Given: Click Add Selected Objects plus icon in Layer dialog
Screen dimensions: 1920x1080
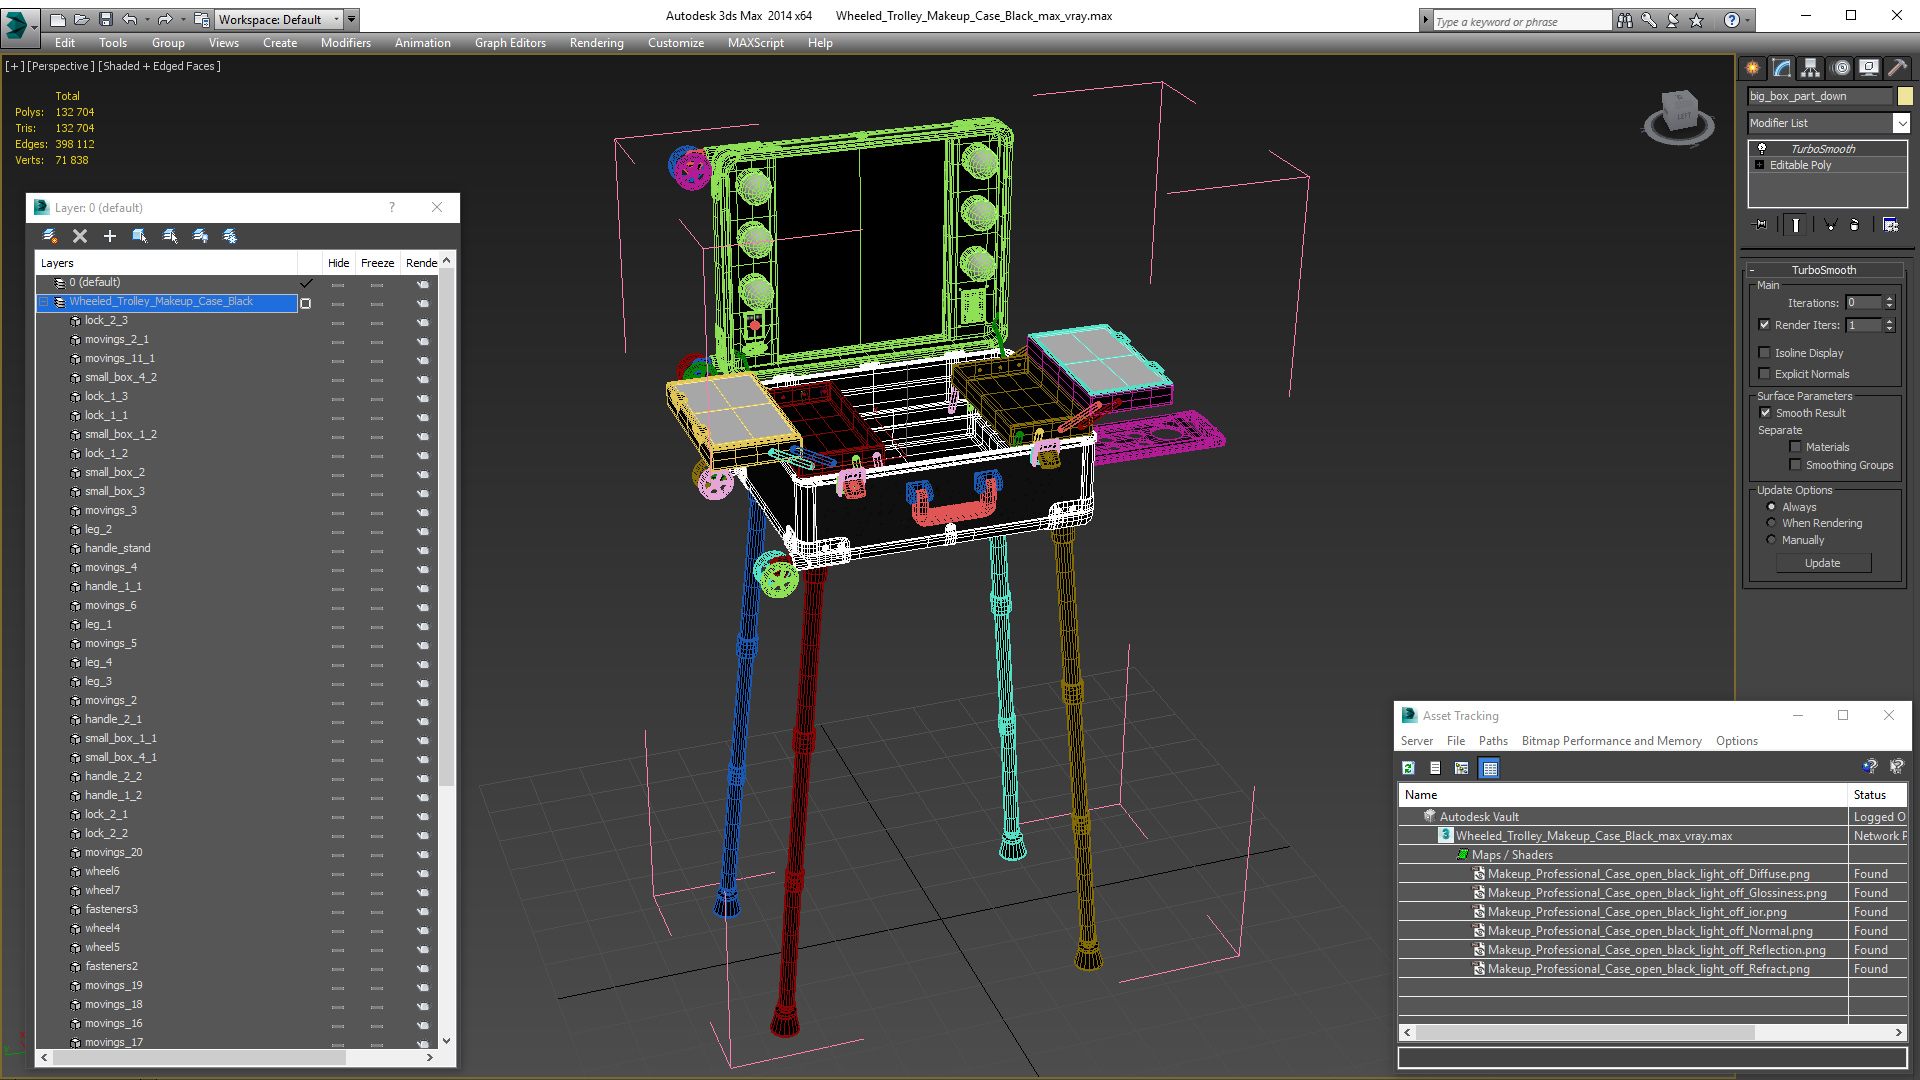Looking at the screenshot, I should [x=110, y=236].
